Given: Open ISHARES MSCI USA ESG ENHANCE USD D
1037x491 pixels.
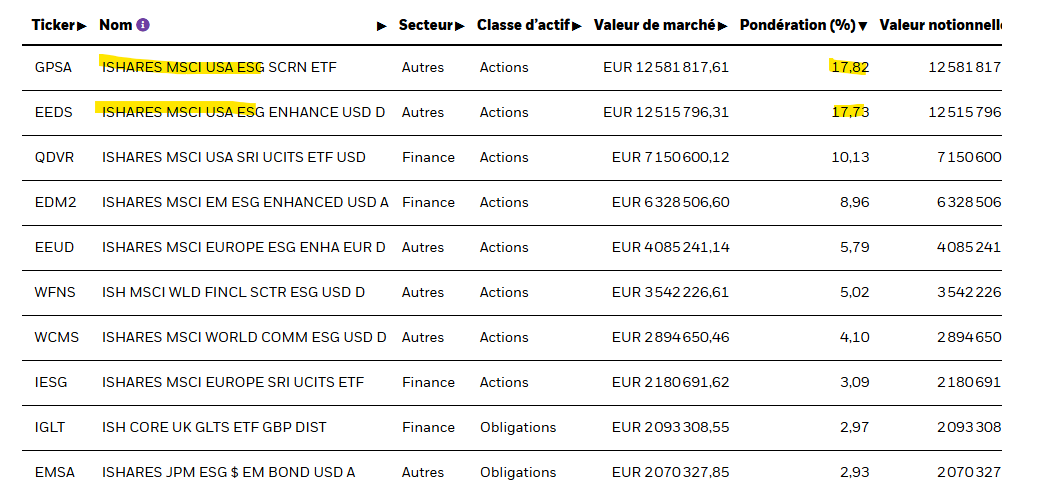Looking at the screenshot, I should point(243,112).
